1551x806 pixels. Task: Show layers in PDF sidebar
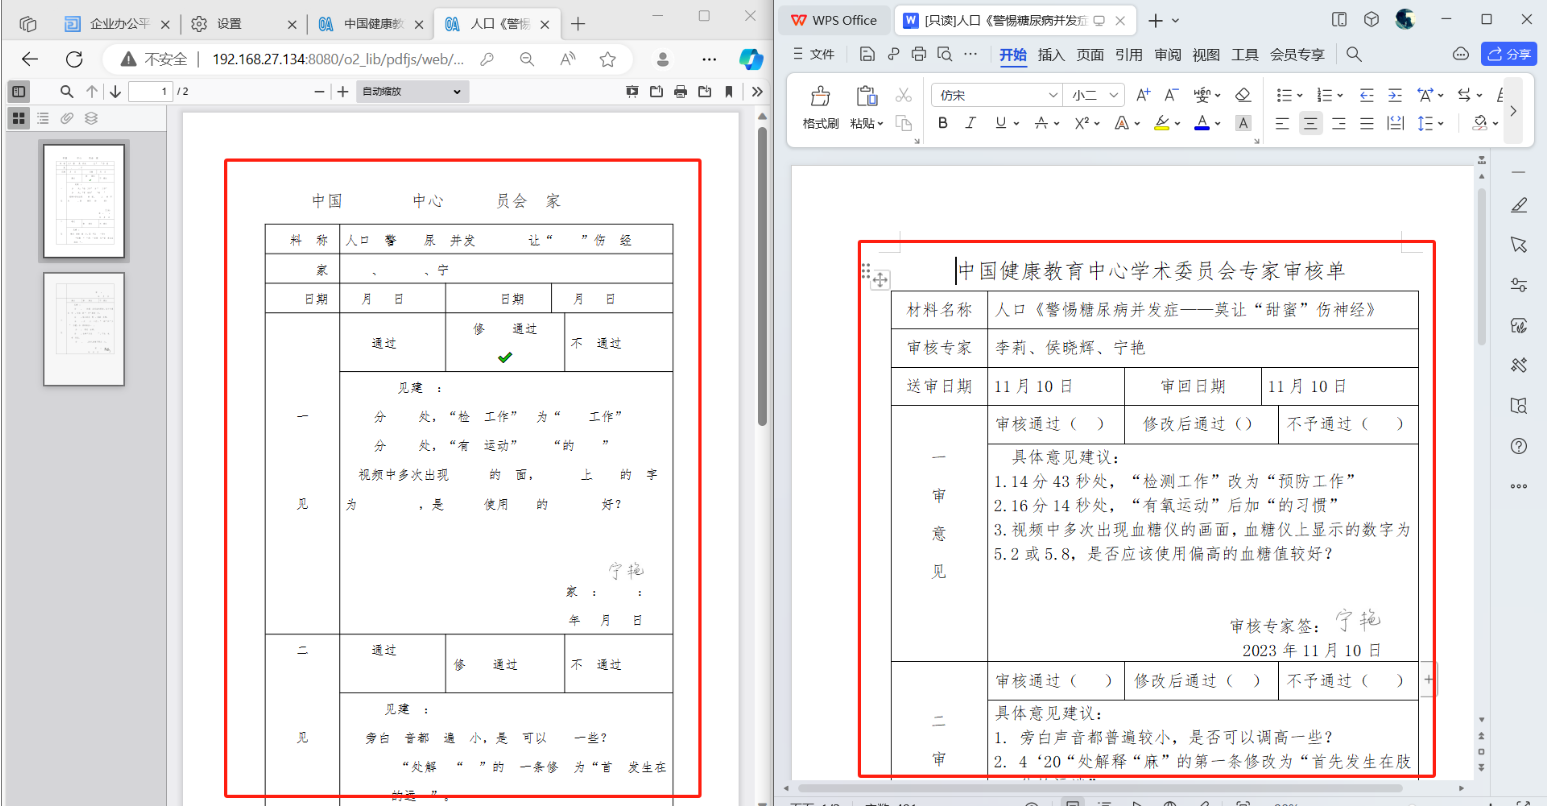click(91, 118)
